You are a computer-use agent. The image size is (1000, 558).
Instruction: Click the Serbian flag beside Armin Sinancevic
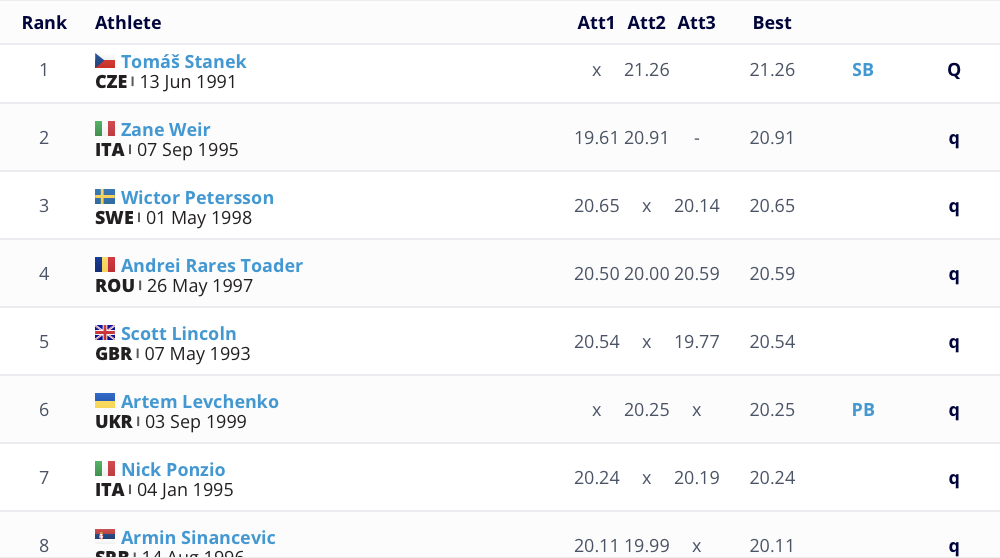[x=105, y=537]
